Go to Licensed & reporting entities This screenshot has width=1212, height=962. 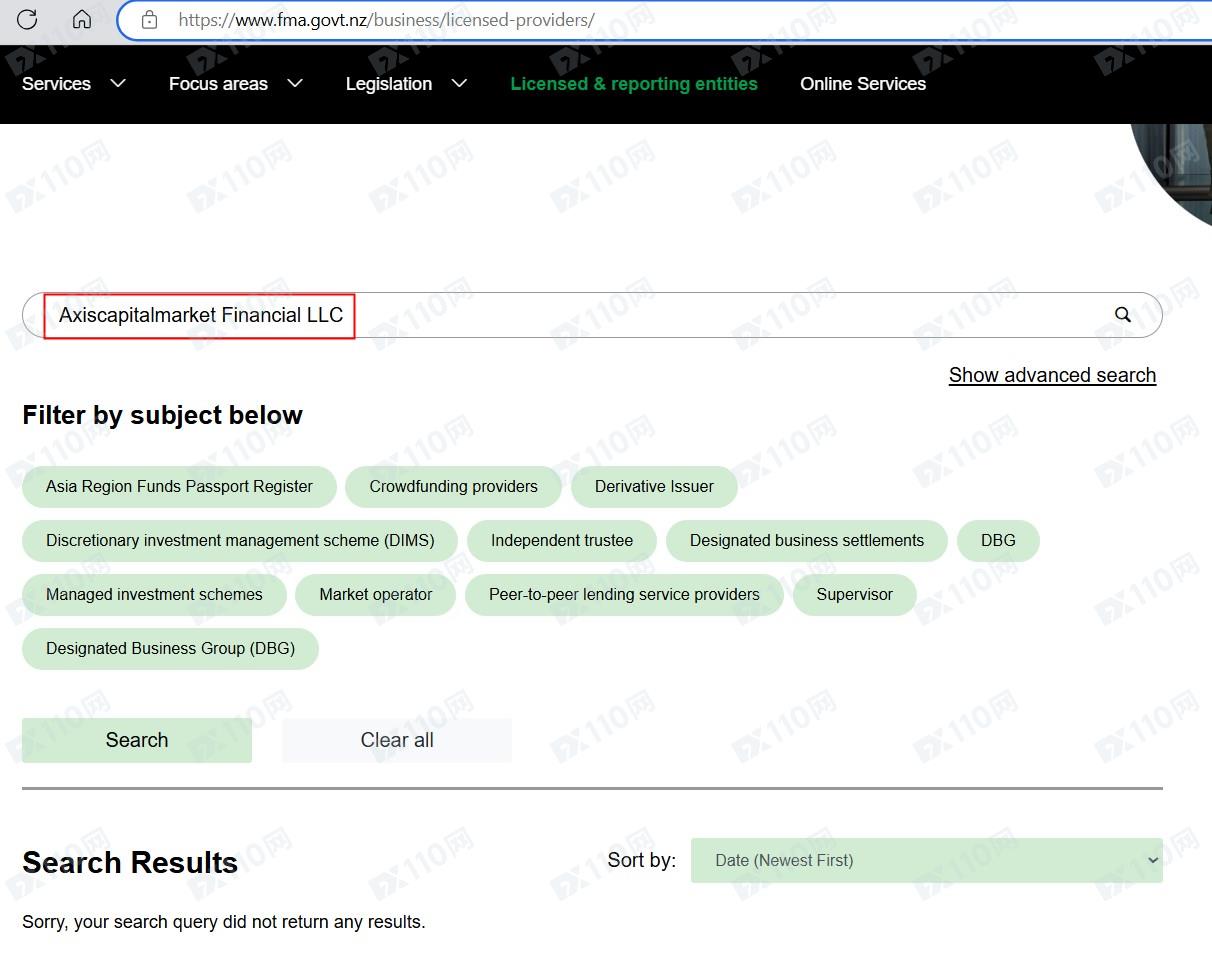(633, 84)
